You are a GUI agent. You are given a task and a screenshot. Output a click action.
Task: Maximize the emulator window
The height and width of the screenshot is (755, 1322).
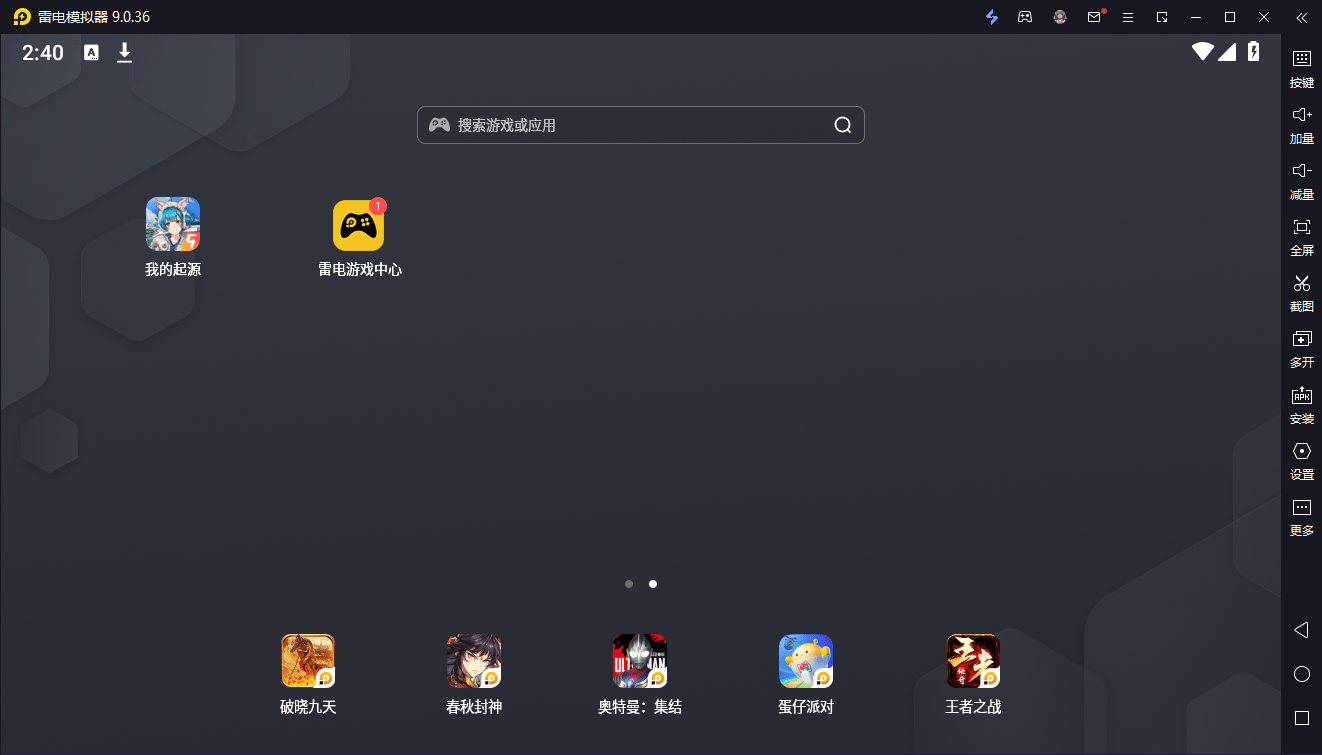(x=1230, y=17)
